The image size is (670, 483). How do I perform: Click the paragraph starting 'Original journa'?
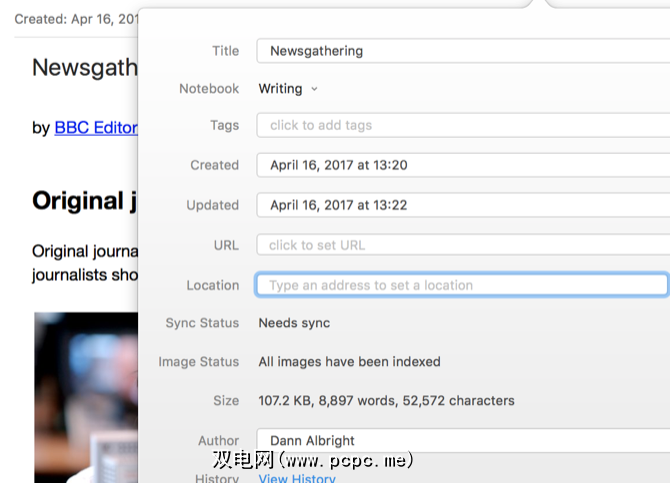coord(84,262)
